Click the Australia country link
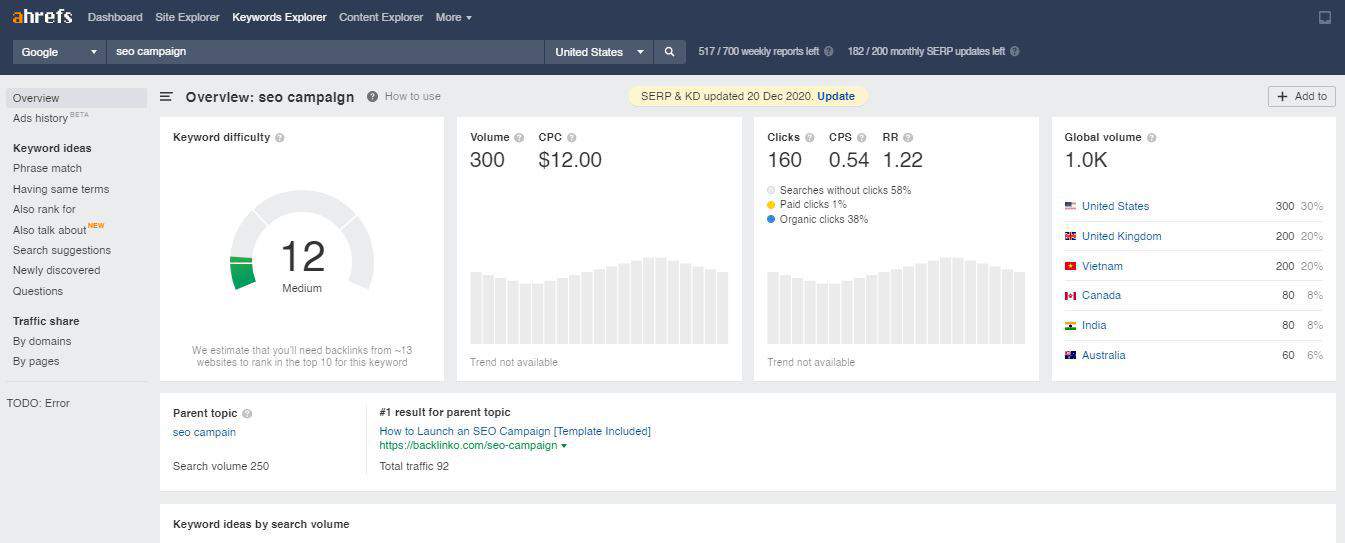 click(1103, 355)
